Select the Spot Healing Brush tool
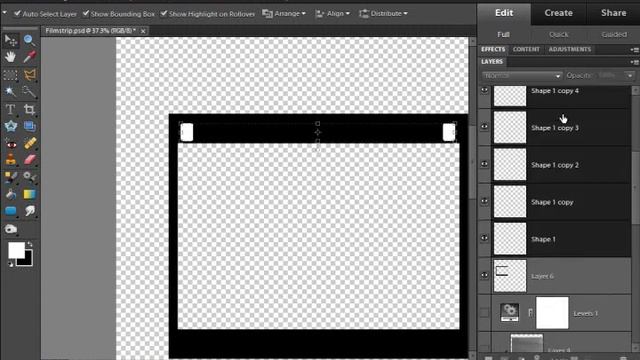Viewport: 640px width, 360px height. point(29,143)
